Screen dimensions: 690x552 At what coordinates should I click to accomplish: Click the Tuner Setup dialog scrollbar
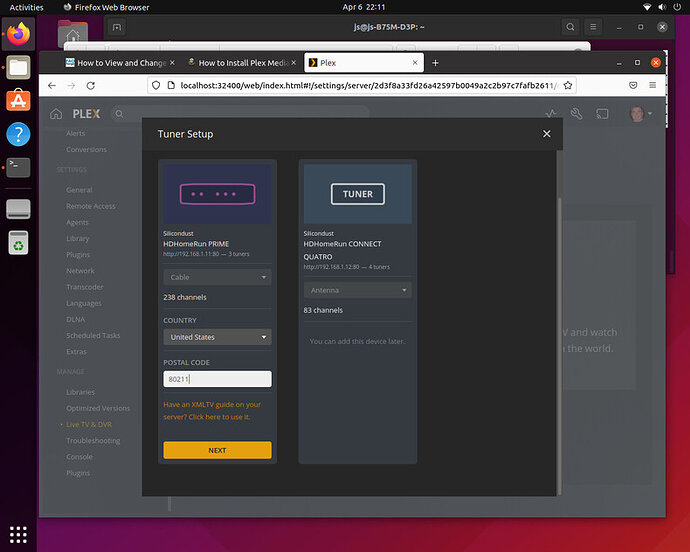559,346
